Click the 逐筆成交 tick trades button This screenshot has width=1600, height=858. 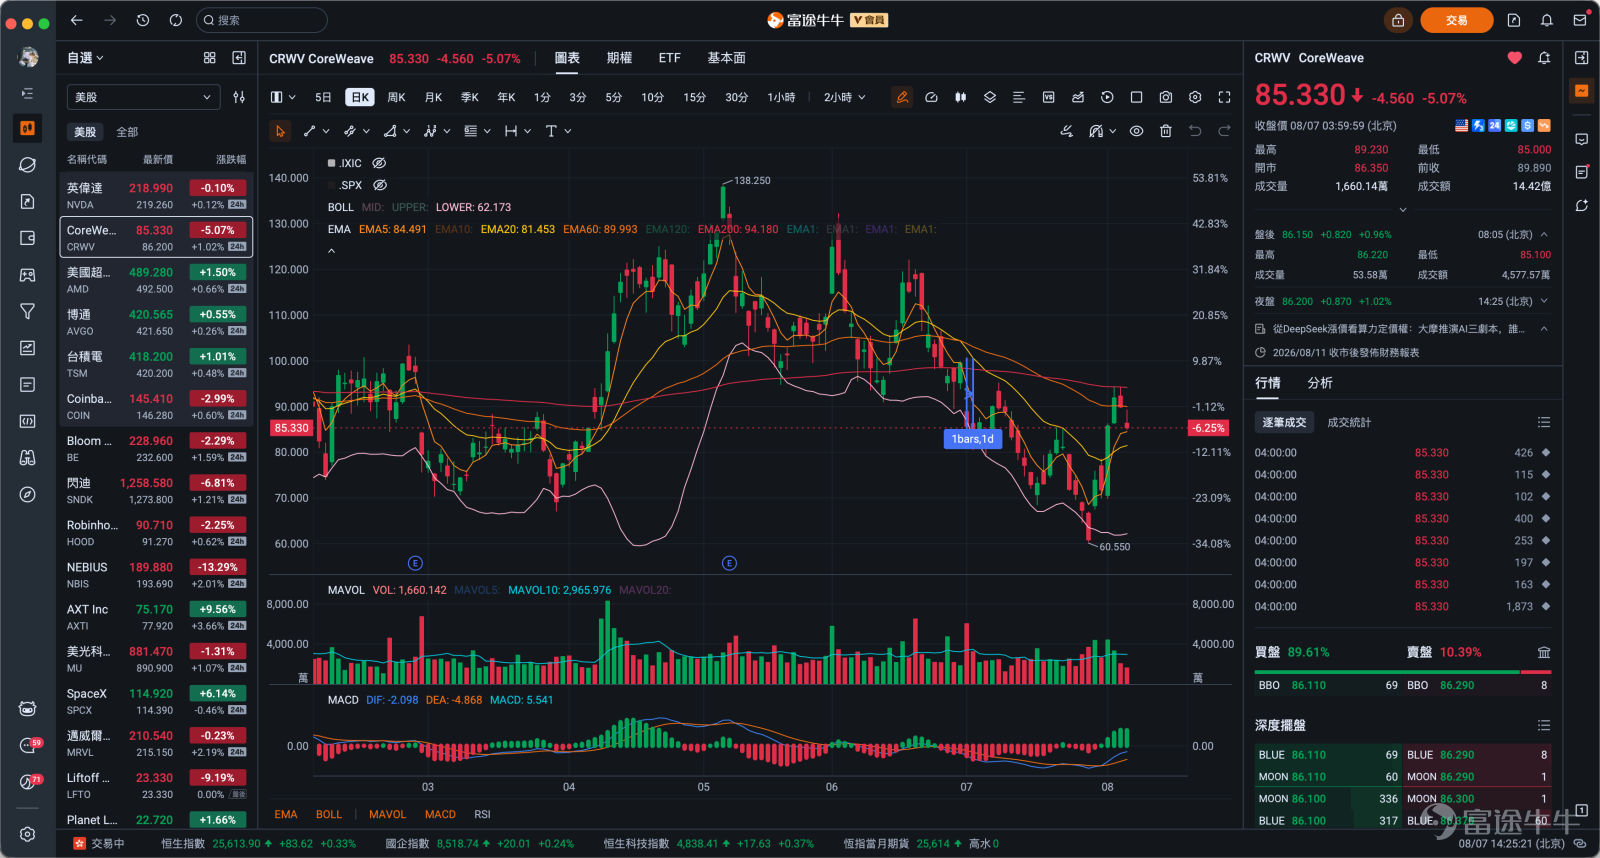[1284, 422]
